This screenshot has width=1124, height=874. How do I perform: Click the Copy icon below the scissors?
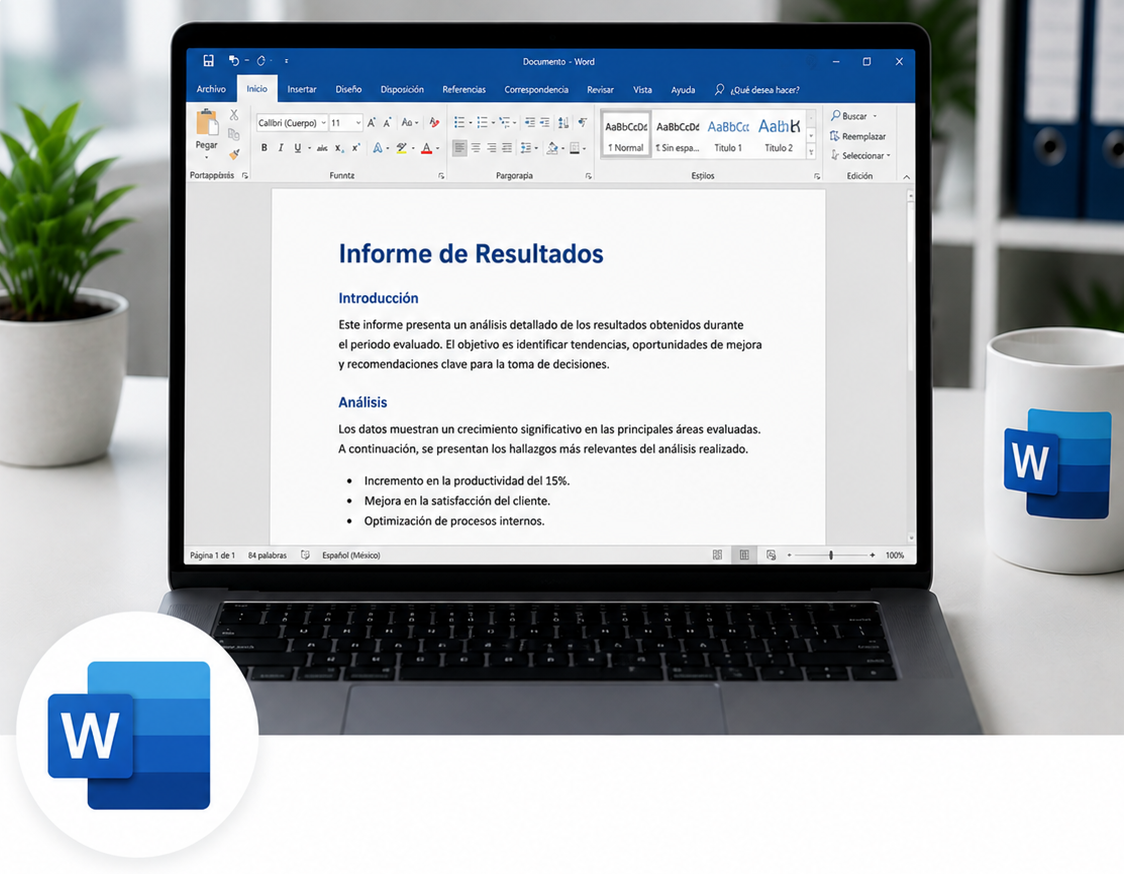click(234, 134)
